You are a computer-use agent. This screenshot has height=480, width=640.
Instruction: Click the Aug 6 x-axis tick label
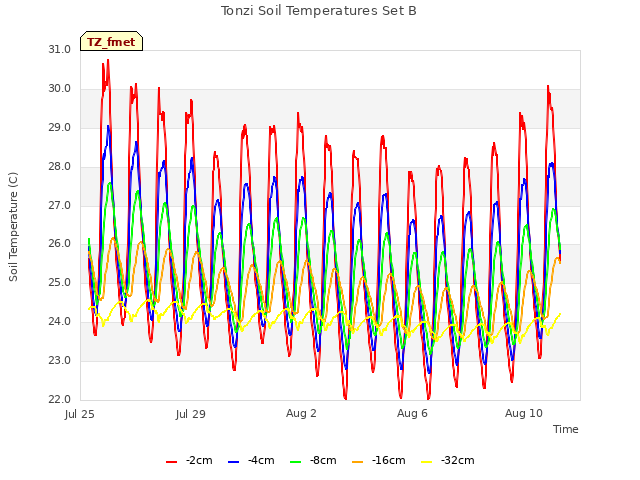pos(412,413)
